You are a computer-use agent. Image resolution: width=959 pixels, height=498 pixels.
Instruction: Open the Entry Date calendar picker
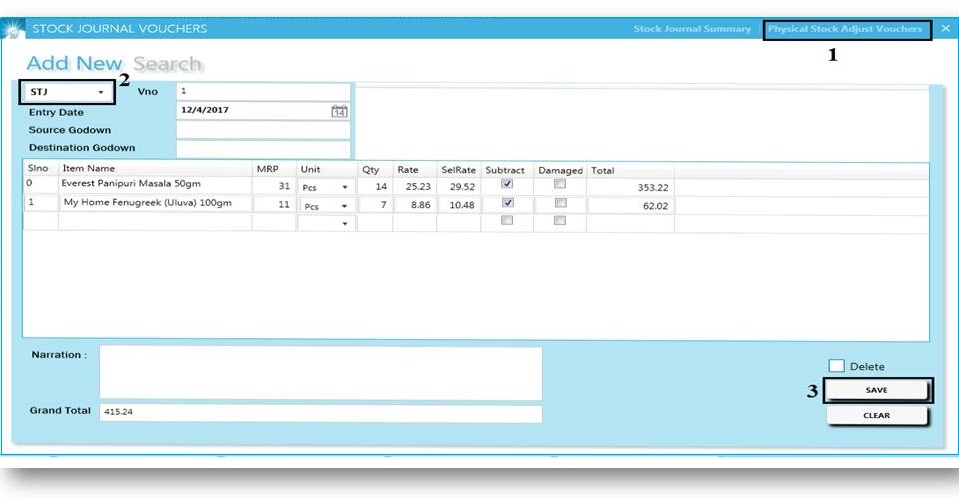[339, 111]
